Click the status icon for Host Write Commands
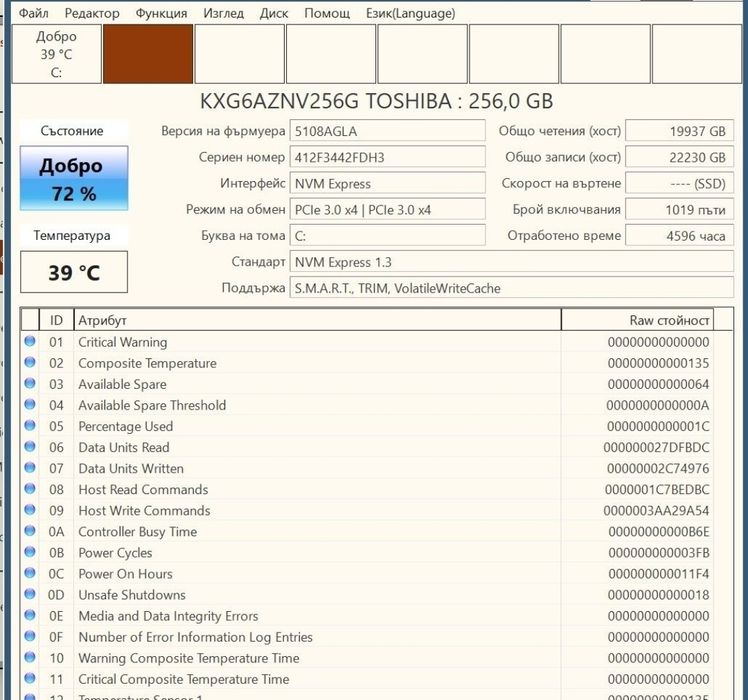 coord(30,510)
